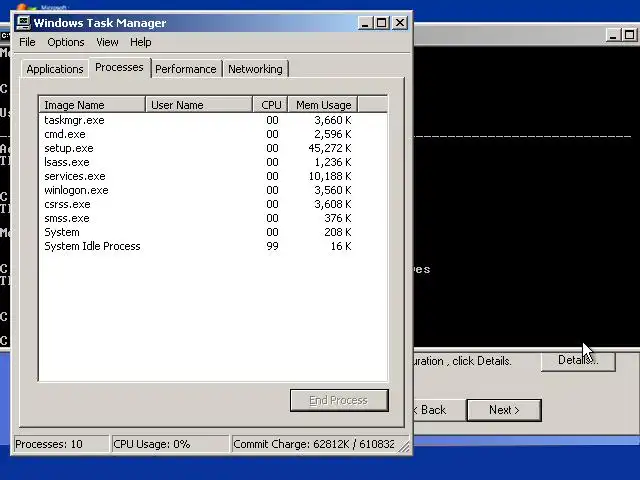Sort by User Name column header
Viewport: 640px width, 480px height.
pos(199,105)
